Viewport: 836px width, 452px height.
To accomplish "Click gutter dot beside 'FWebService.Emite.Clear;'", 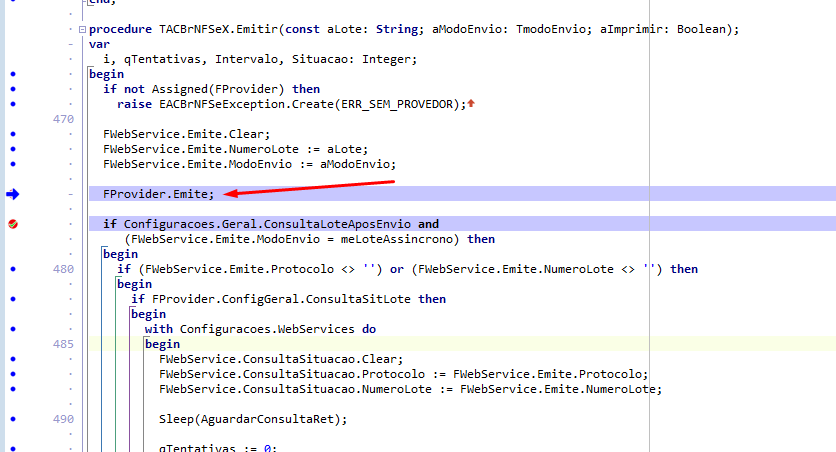I will pos(13,134).
